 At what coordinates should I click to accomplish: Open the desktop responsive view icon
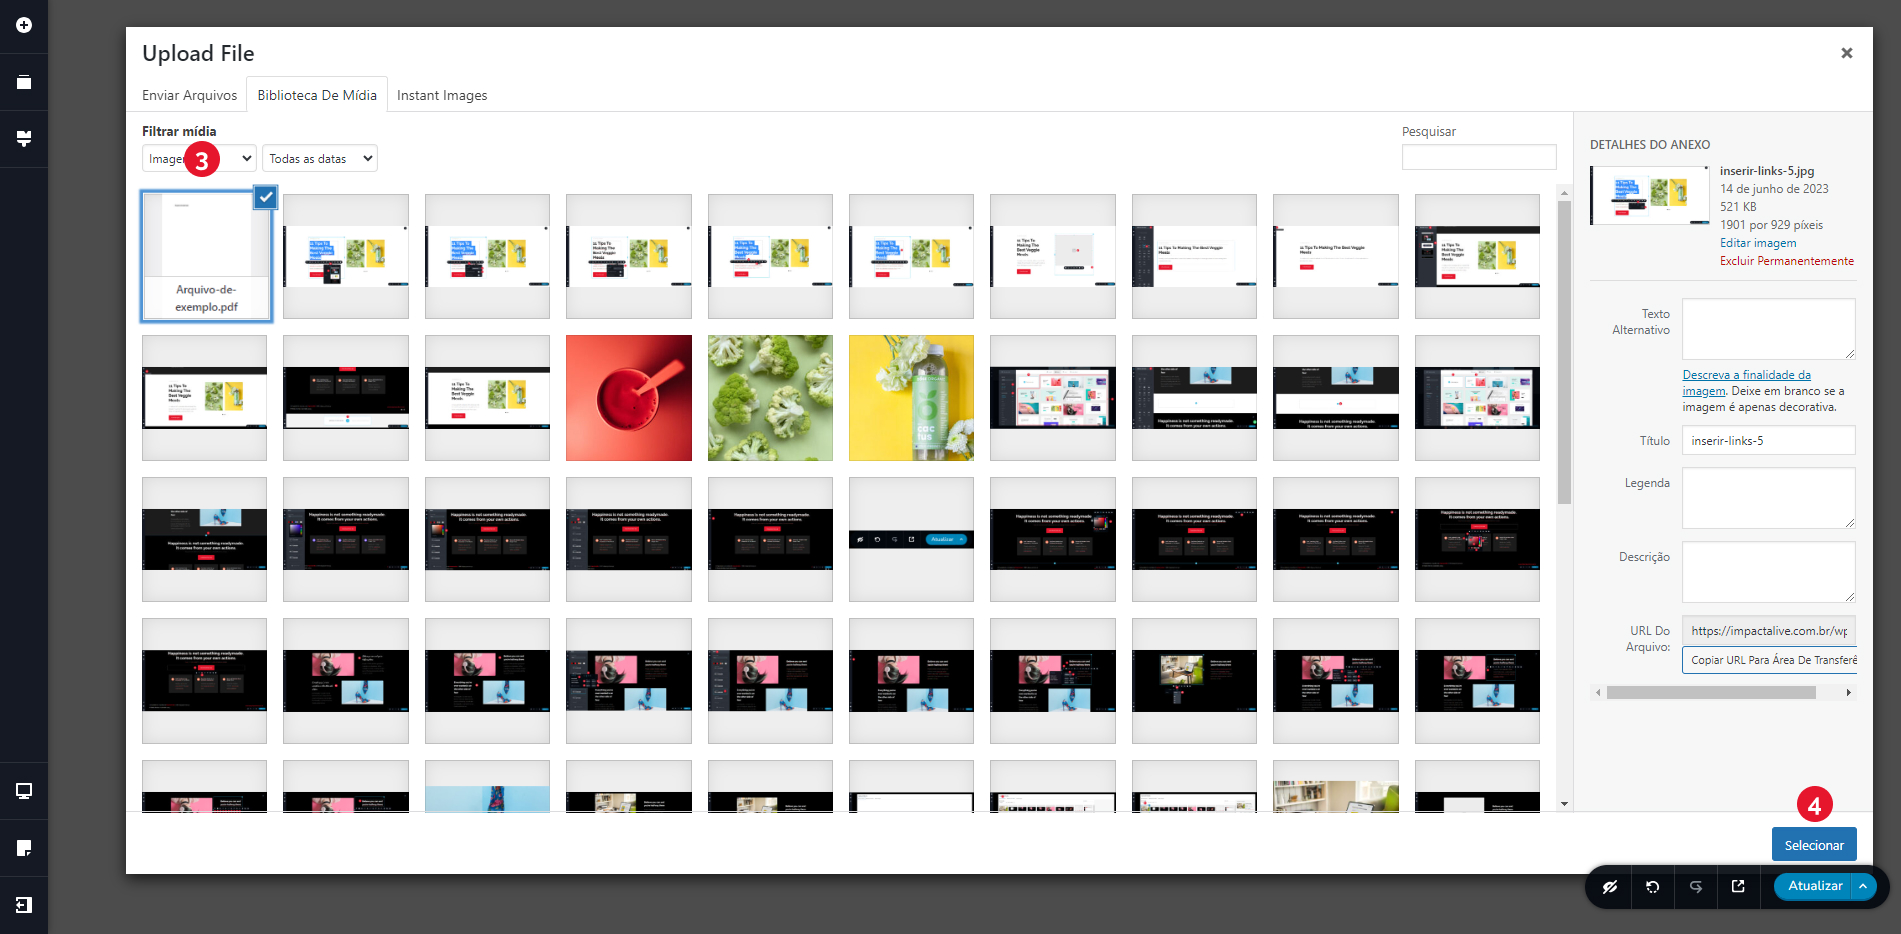click(x=24, y=791)
